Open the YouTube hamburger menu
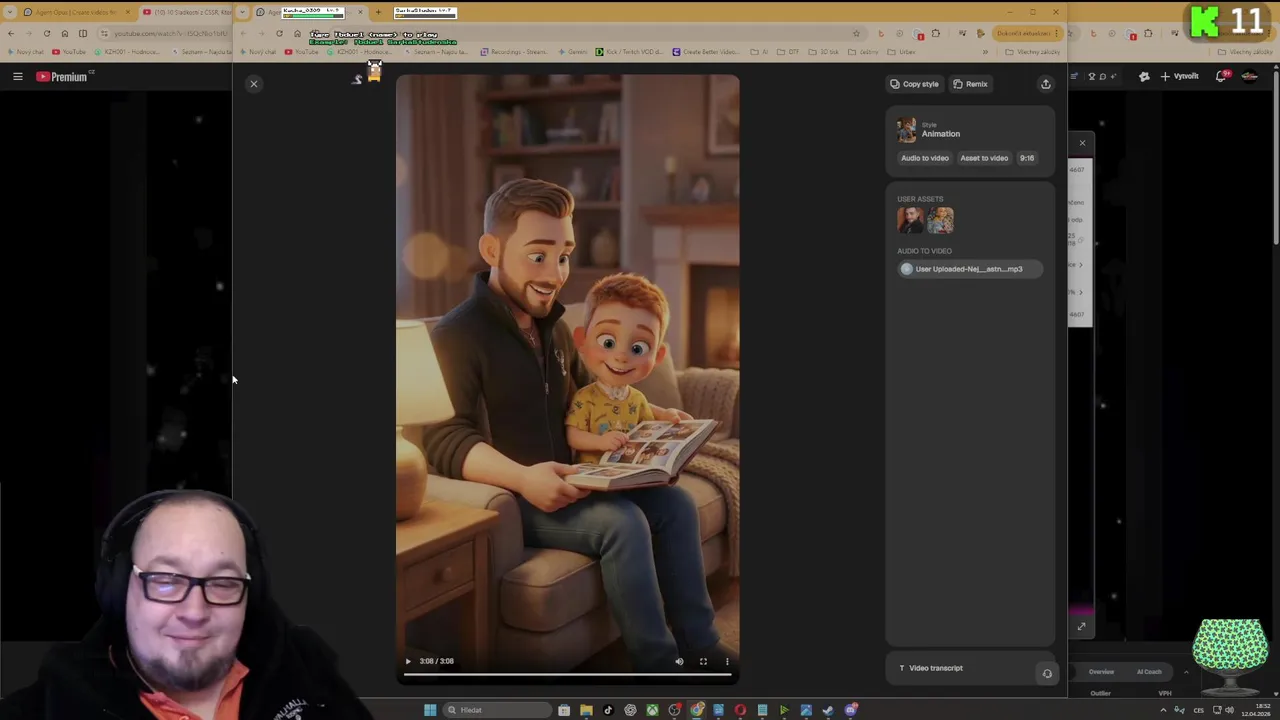This screenshot has height=720, width=1280. point(17,76)
